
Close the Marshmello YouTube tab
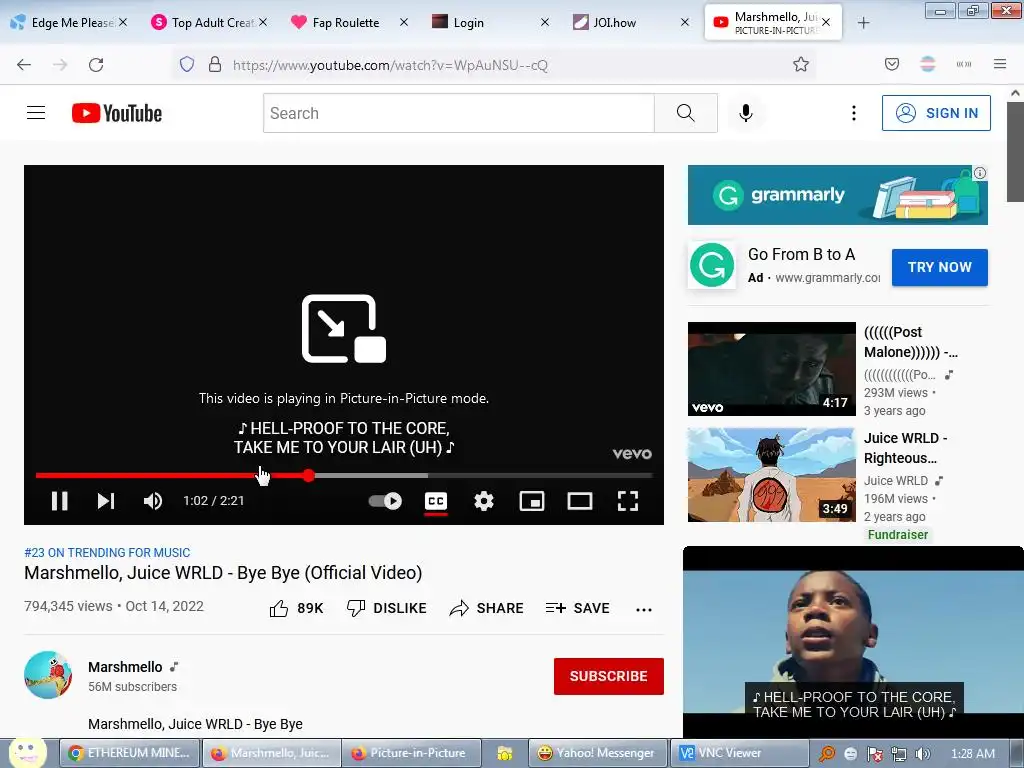(x=826, y=22)
